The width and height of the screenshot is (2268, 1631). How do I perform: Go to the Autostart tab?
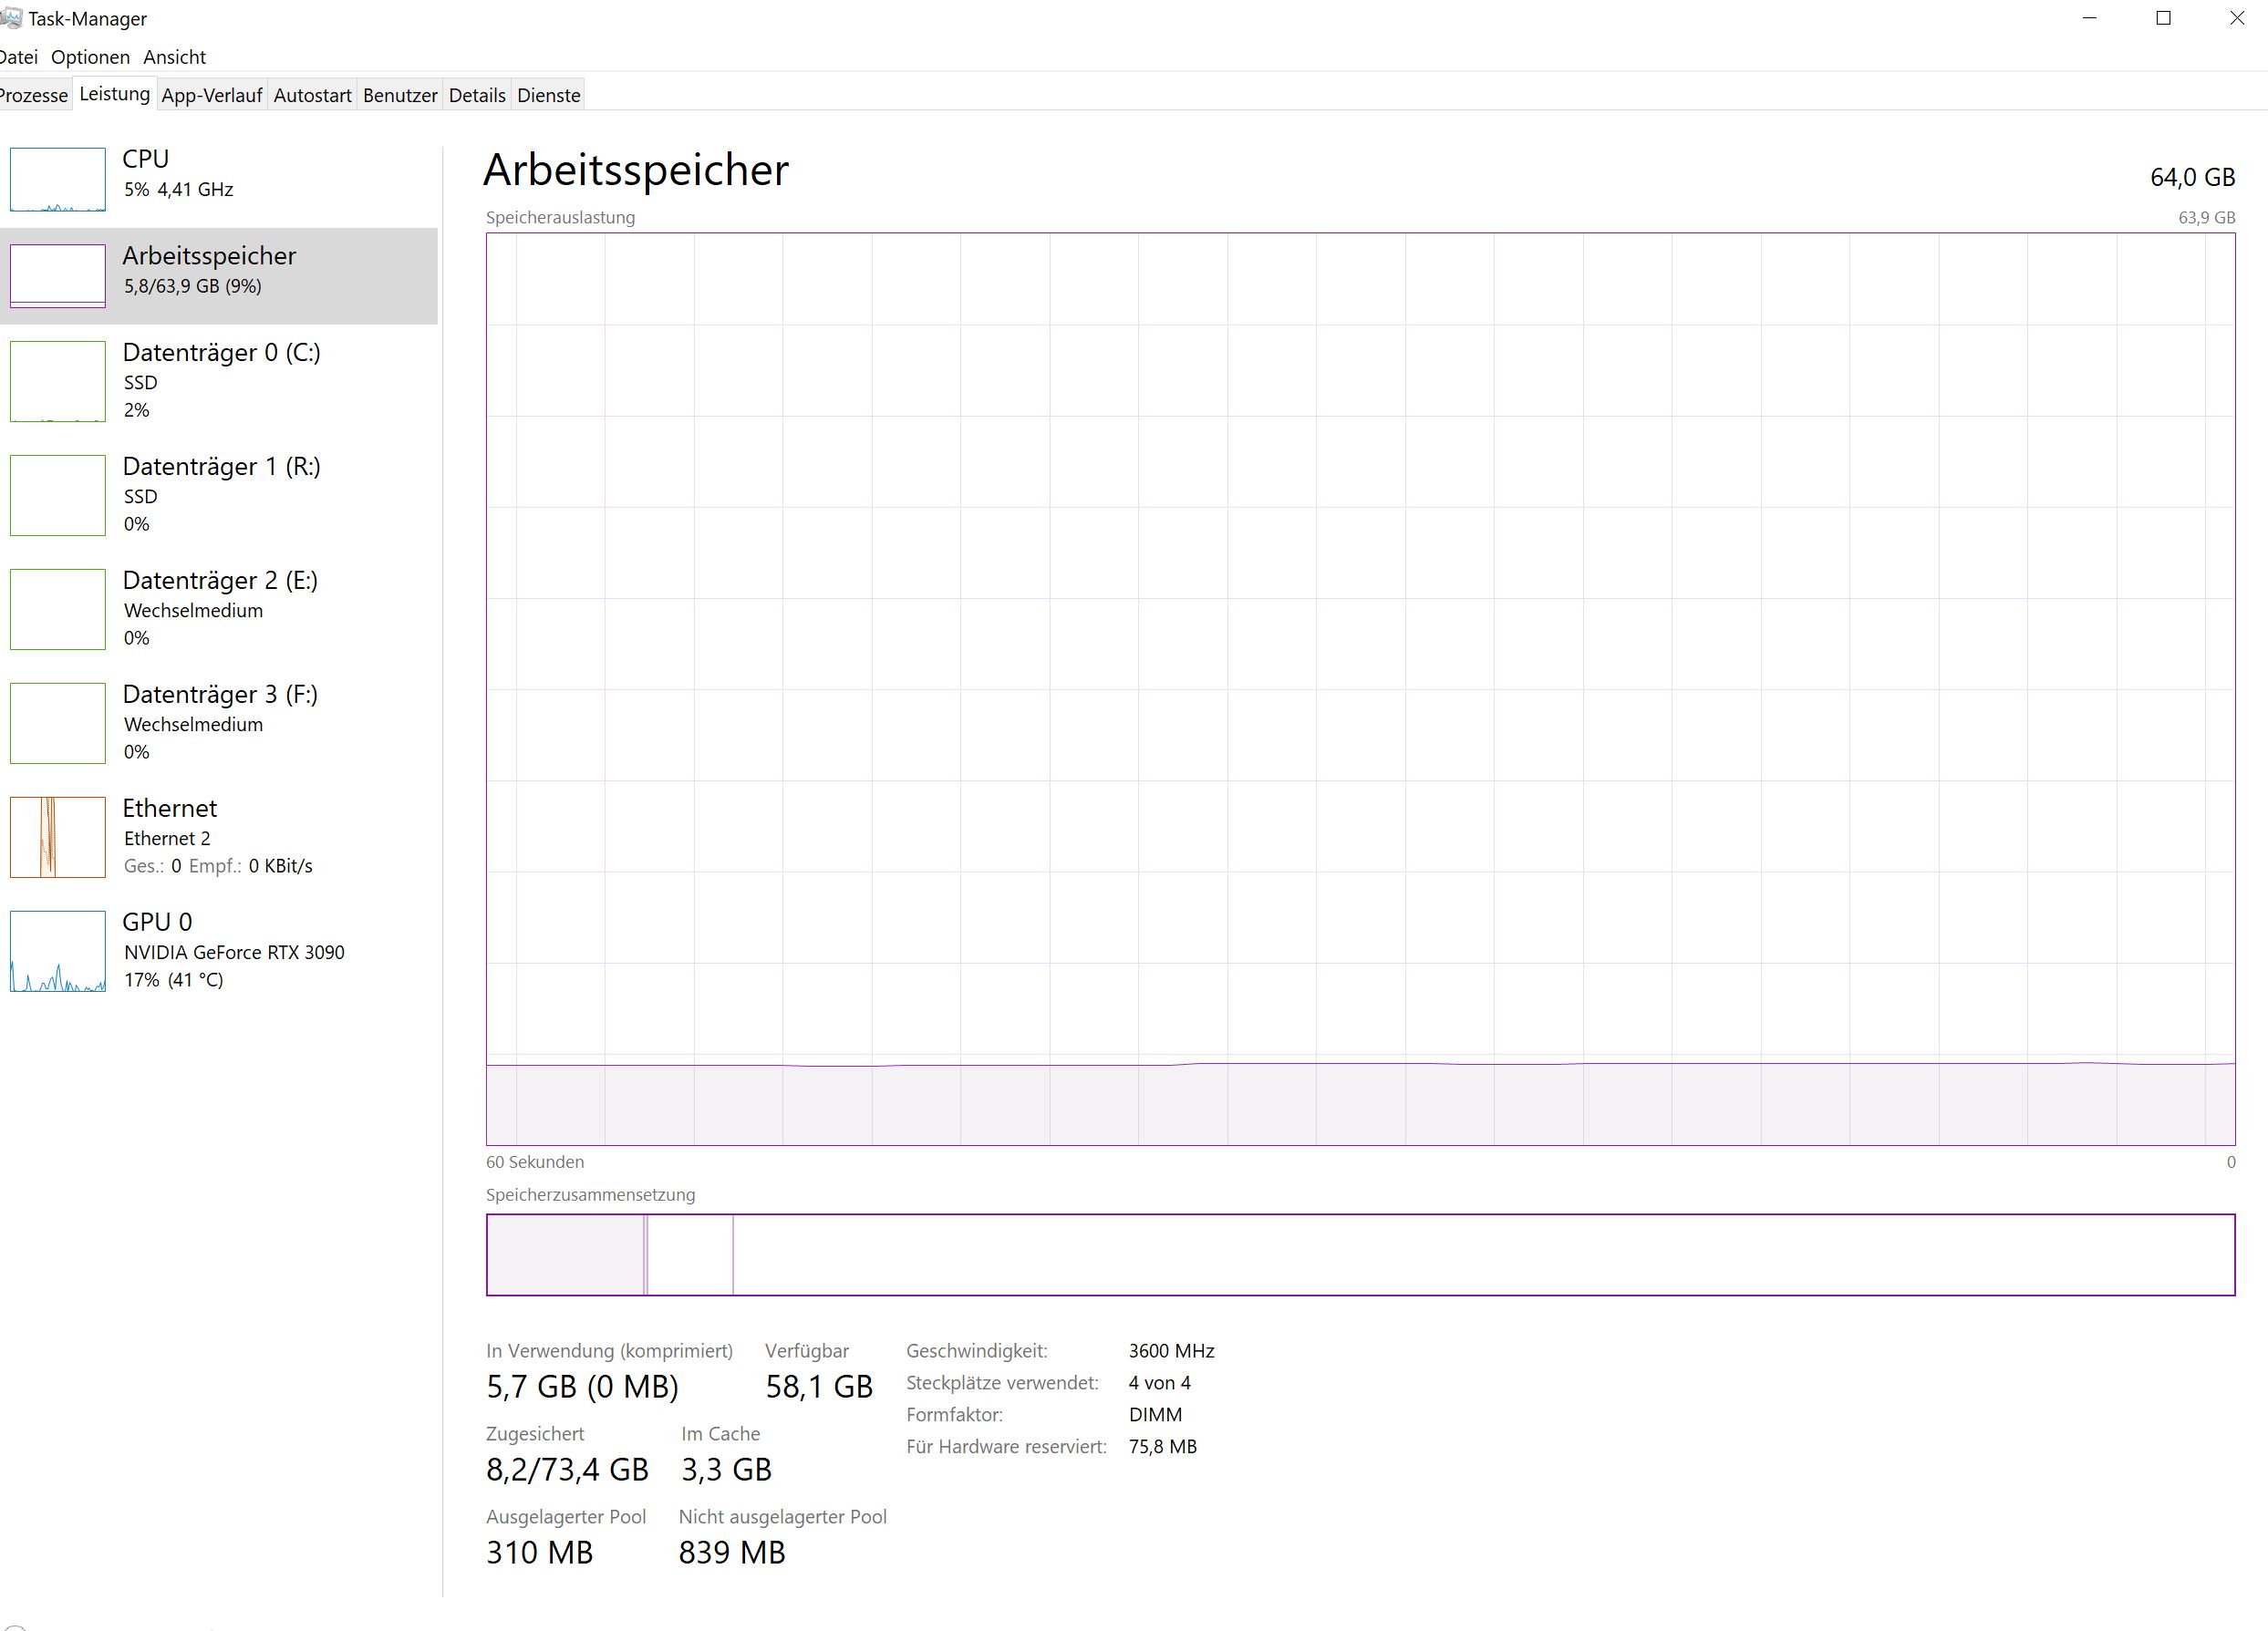(x=312, y=95)
